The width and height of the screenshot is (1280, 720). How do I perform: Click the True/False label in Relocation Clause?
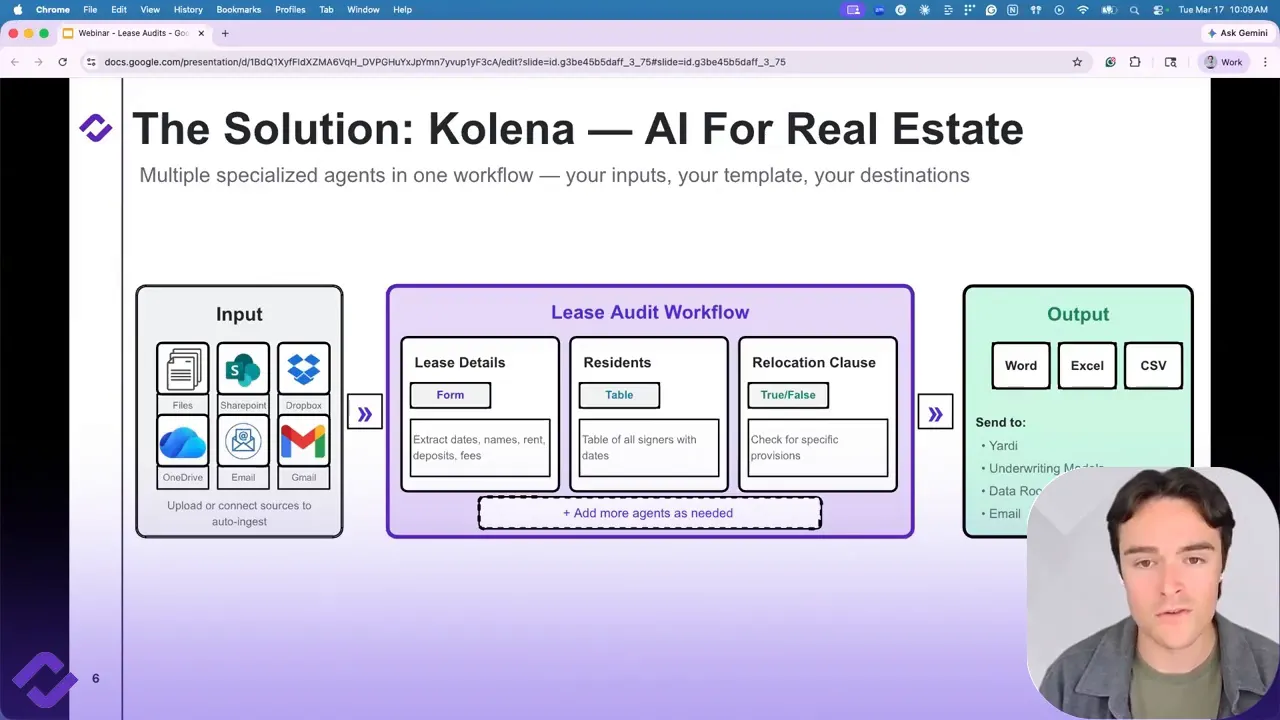[x=788, y=395]
